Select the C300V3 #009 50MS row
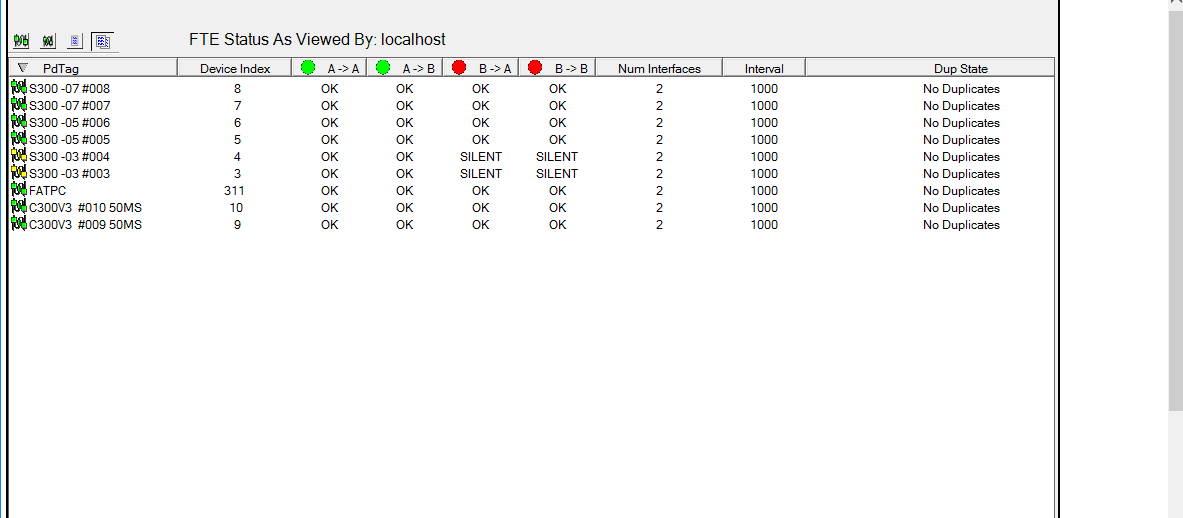Viewport: 1183px width, 518px height. (532, 225)
